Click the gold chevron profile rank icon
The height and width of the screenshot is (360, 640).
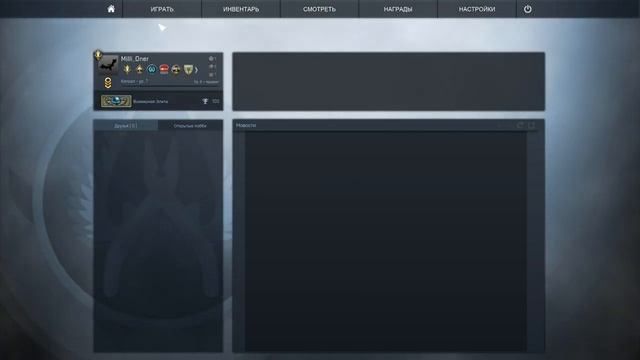108,83
